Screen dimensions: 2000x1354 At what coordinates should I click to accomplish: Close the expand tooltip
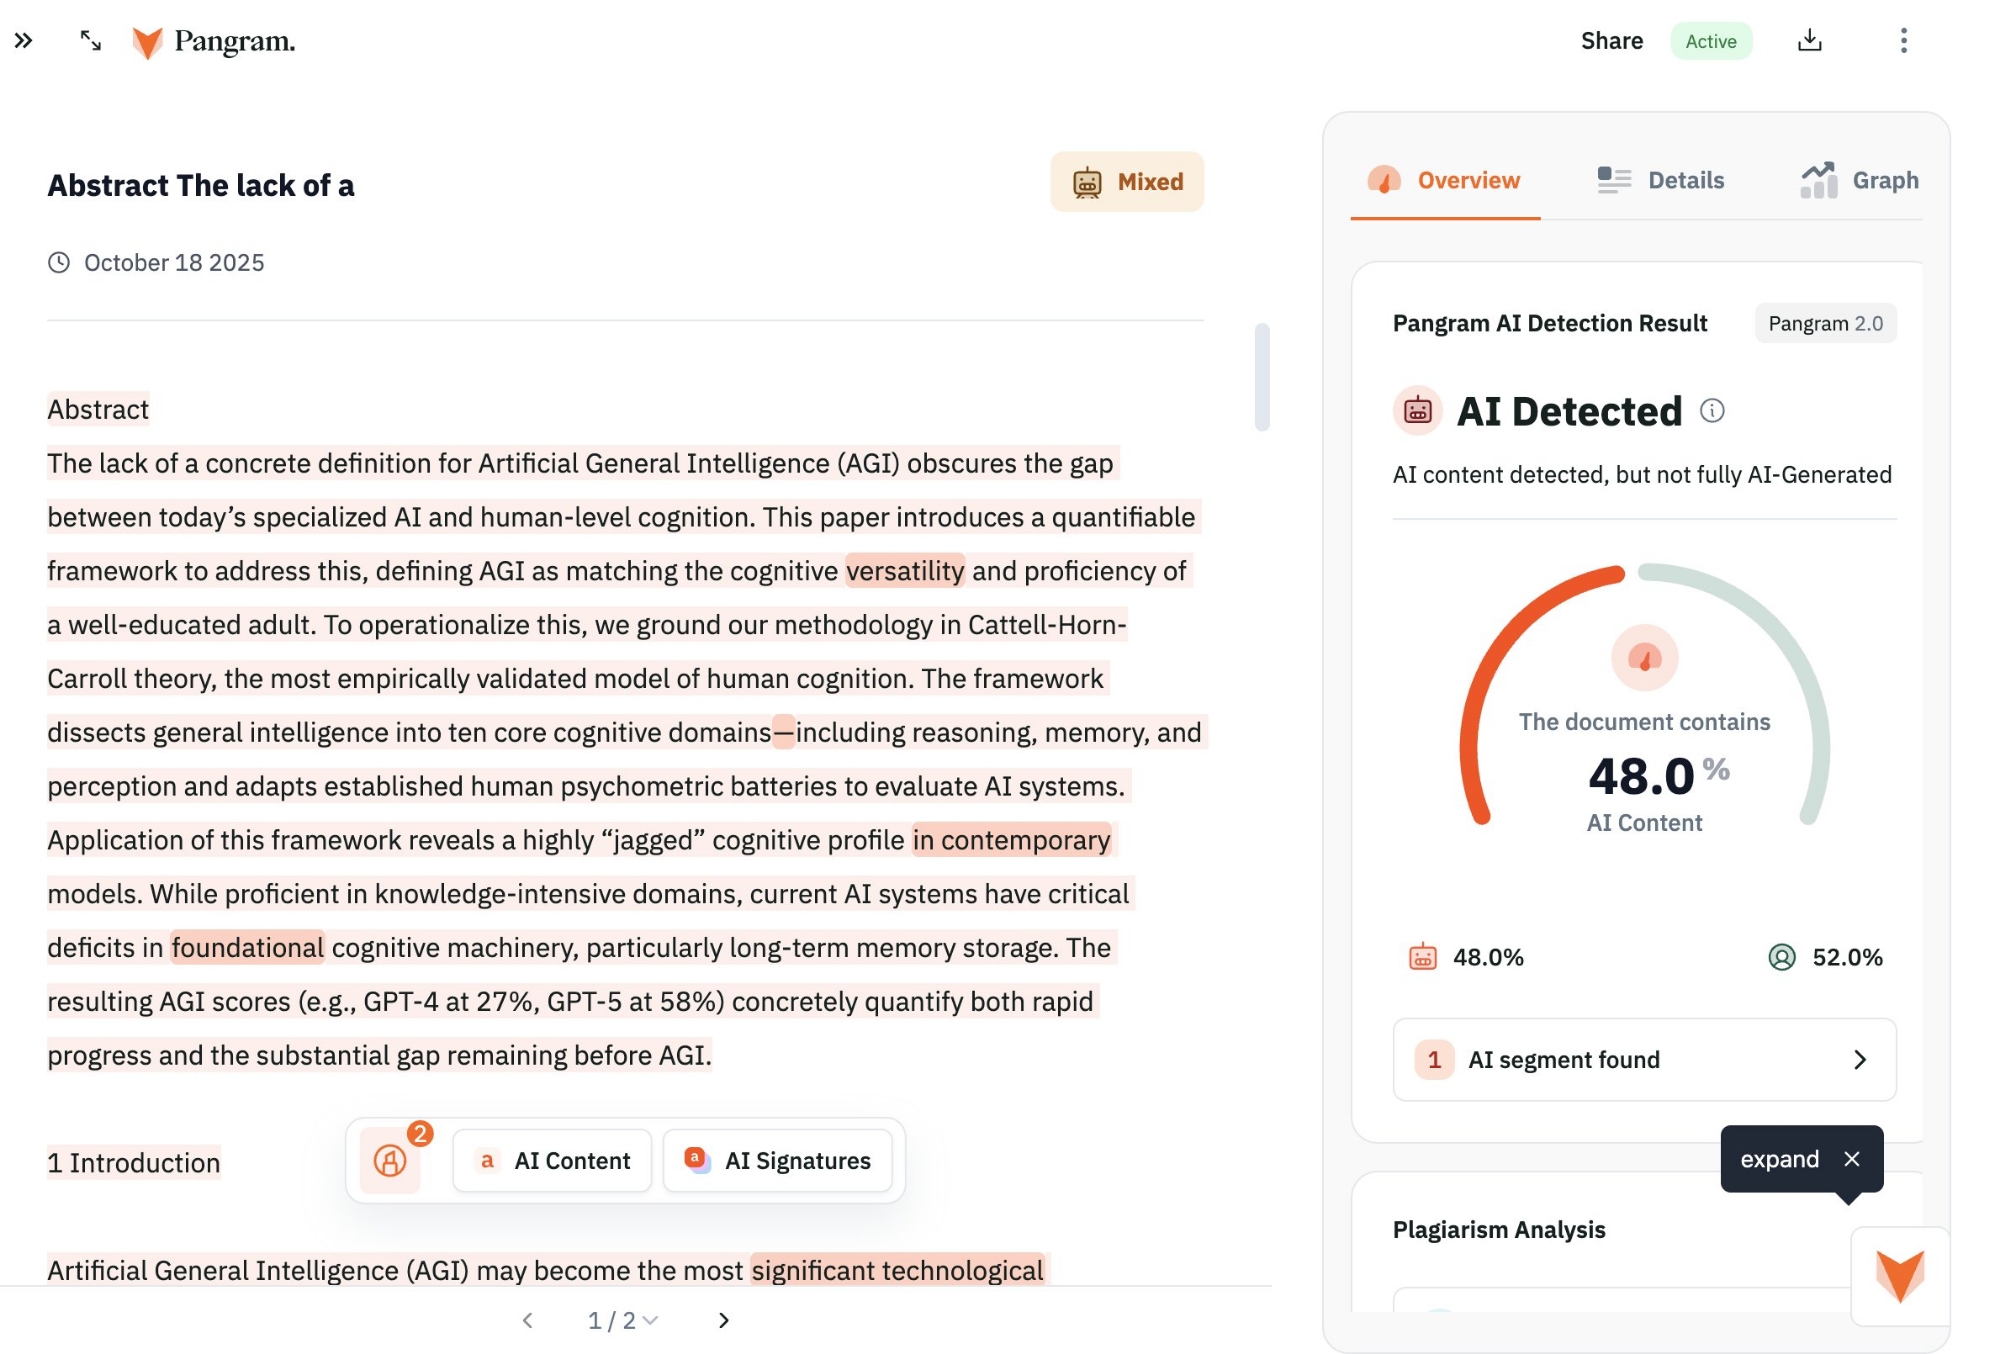tap(1852, 1159)
